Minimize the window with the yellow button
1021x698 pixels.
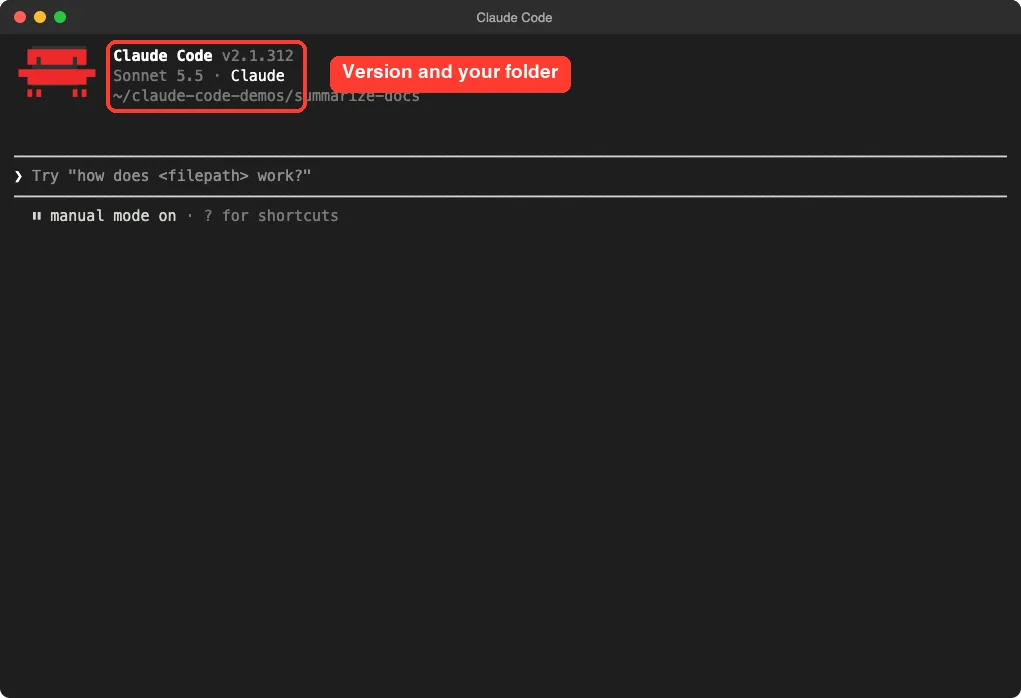click(x=40, y=17)
